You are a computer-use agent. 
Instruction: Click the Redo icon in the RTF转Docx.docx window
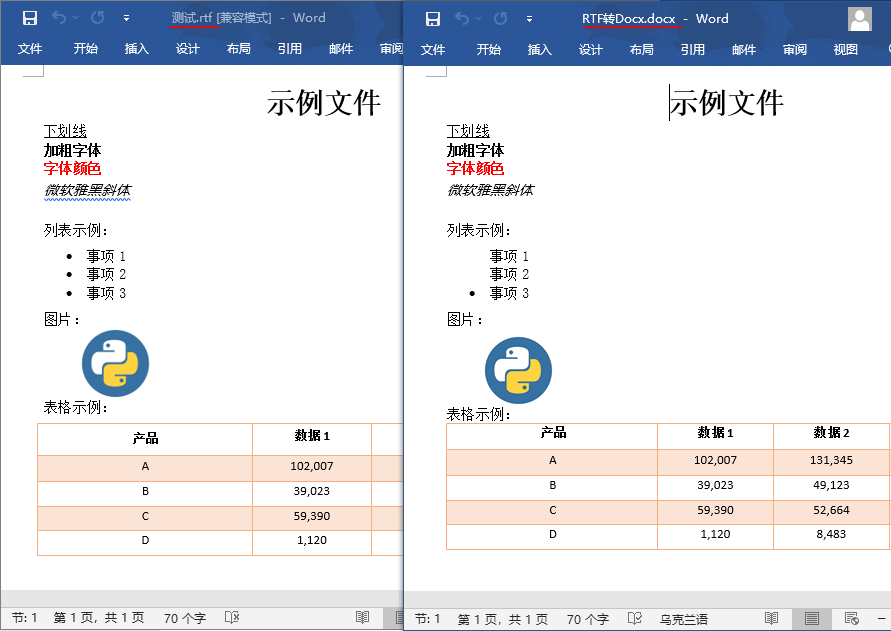click(x=497, y=19)
